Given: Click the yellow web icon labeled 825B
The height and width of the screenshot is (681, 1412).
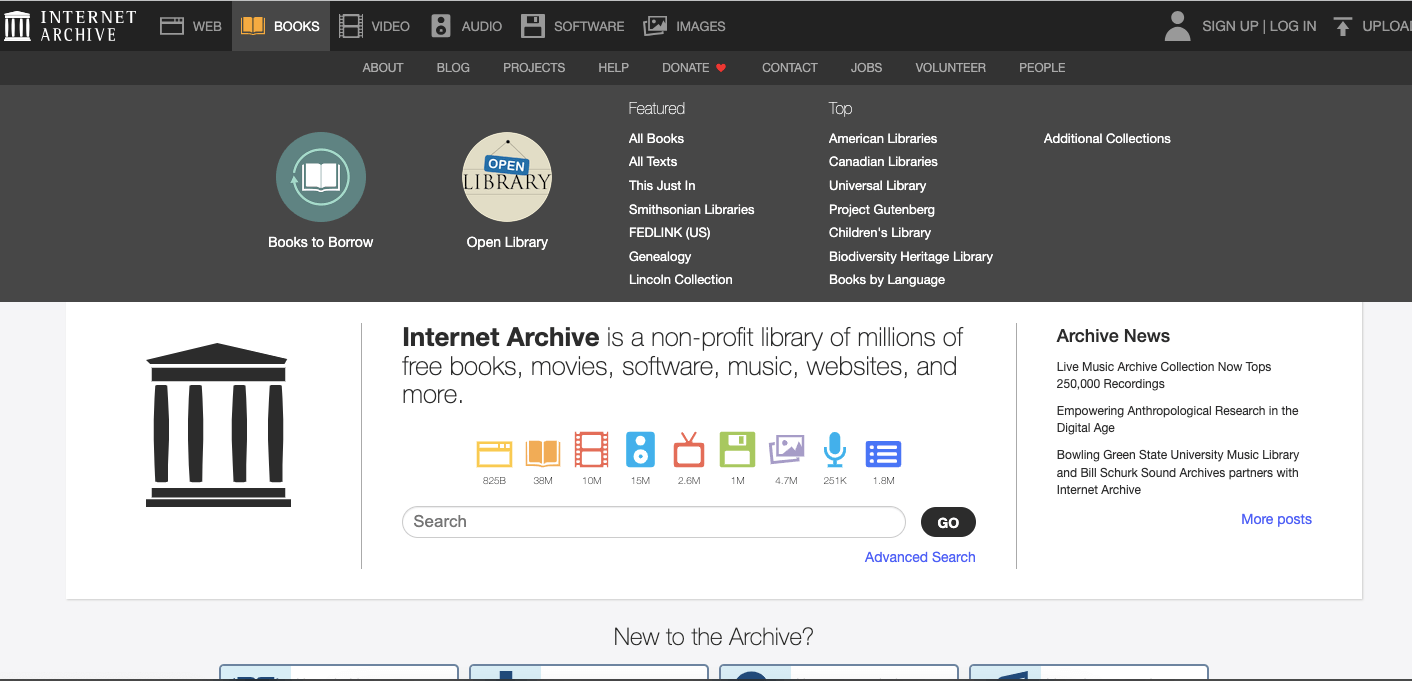Looking at the screenshot, I should tap(494, 453).
